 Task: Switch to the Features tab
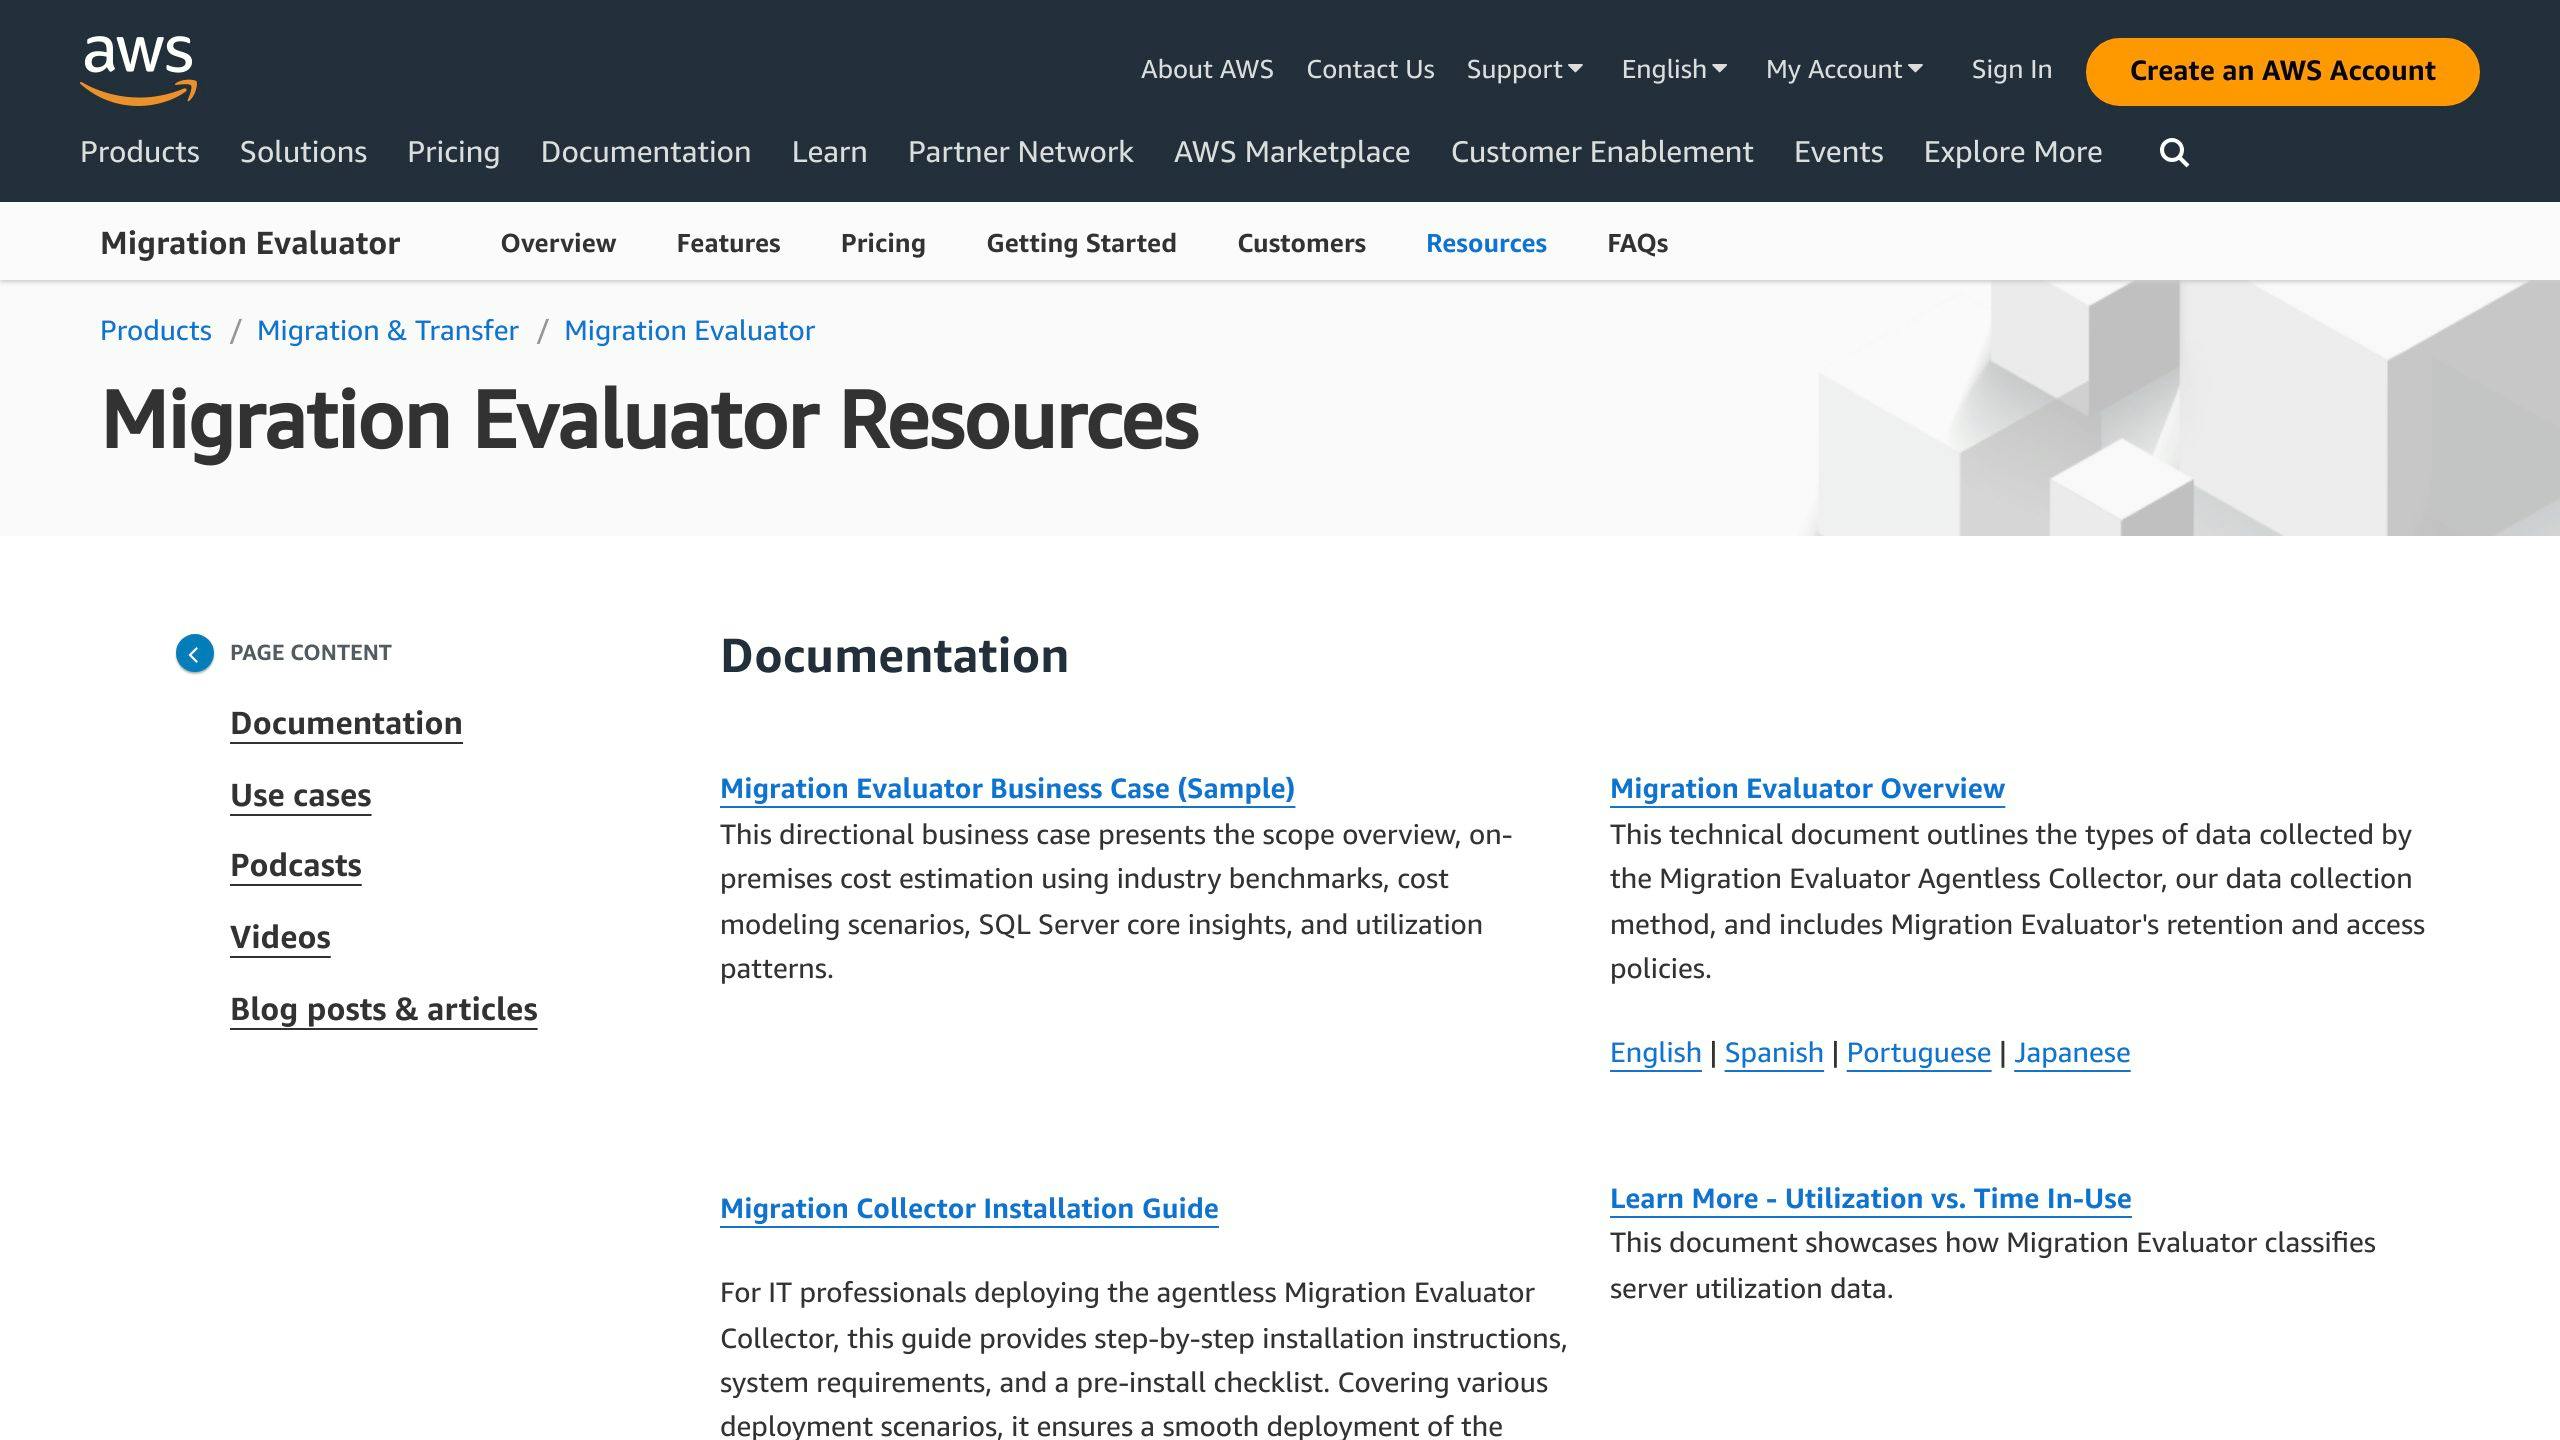coord(728,243)
